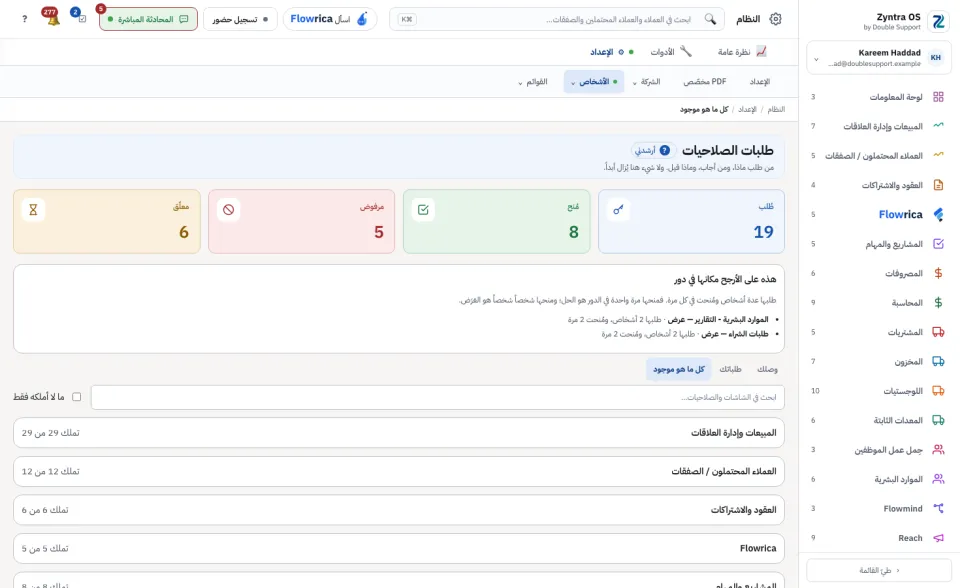Click the طلب 19 summary card
Viewport: 960px width, 588px height.
[x=691, y=221]
